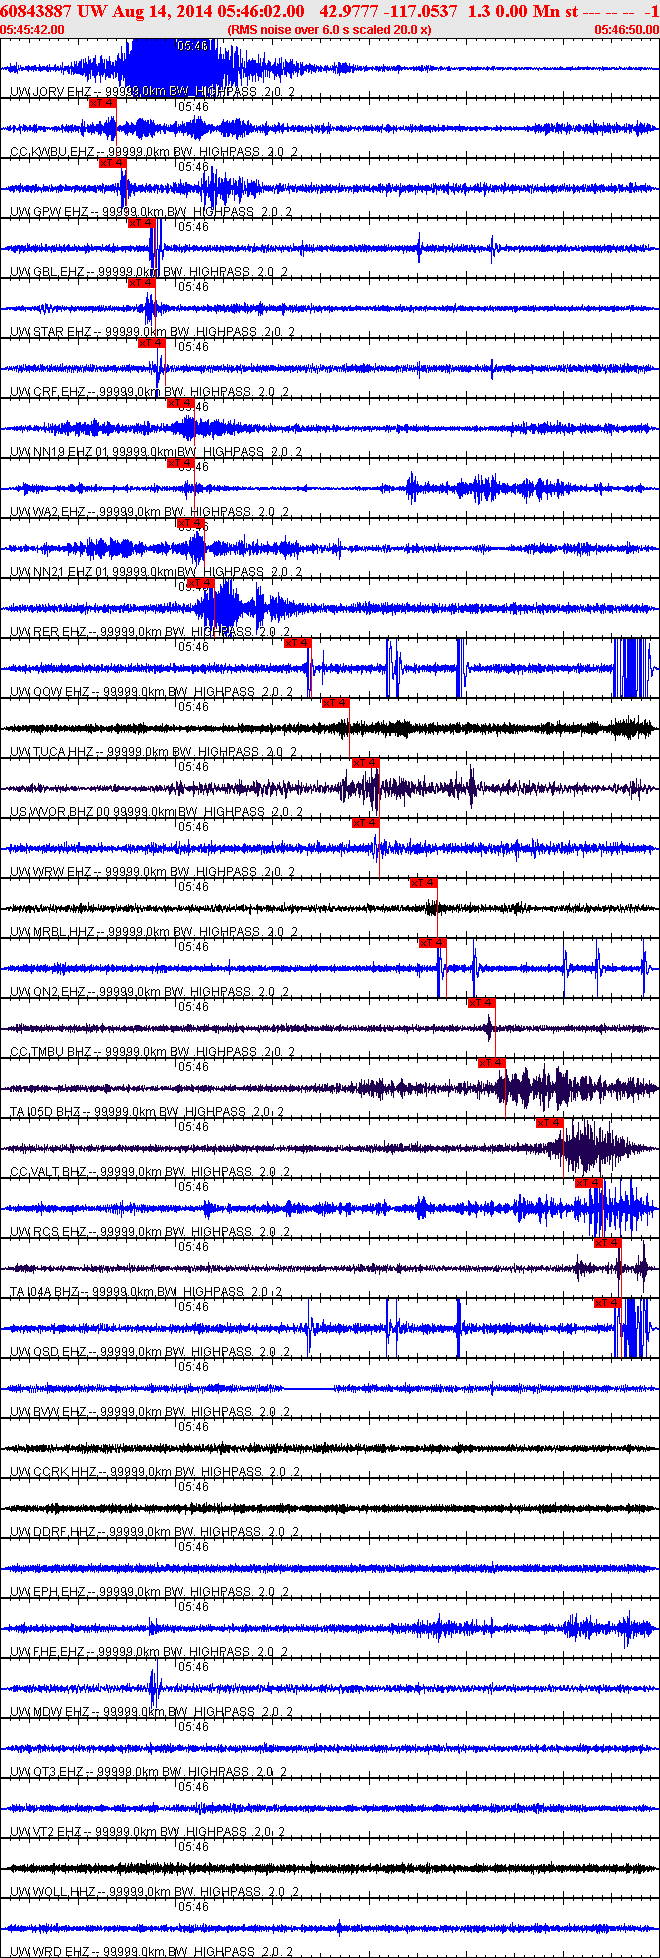The width and height of the screenshot is (660, 1958).
Task: Click the event ID 60843887 in the header
Action: (x=36, y=11)
